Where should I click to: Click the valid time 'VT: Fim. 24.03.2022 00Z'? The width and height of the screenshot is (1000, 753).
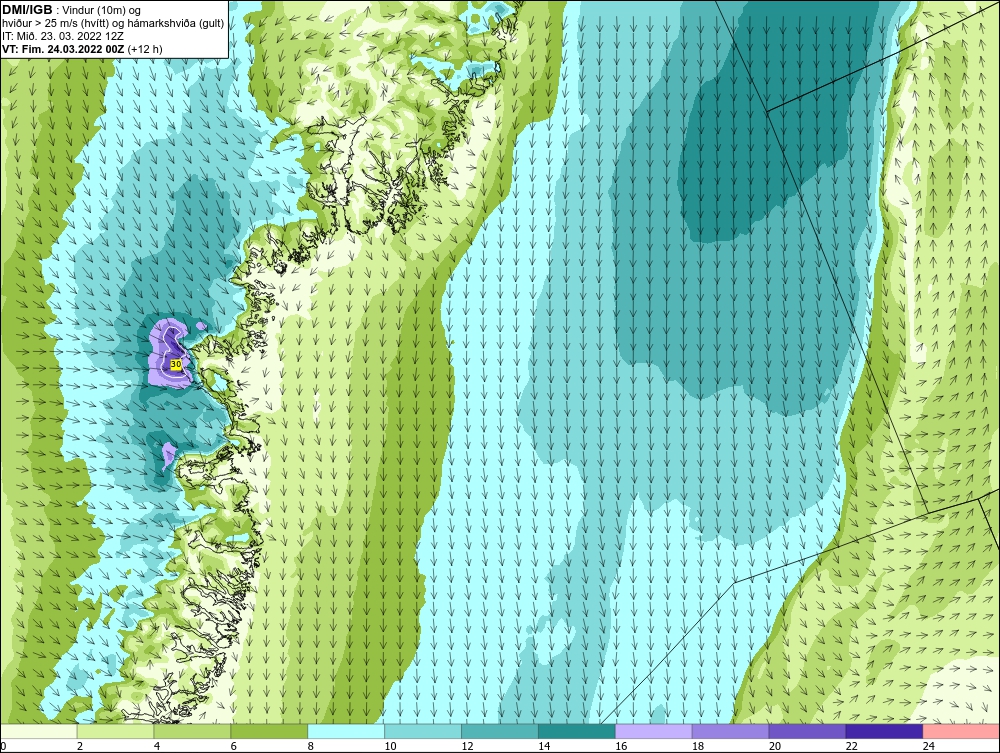(x=64, y=48)
